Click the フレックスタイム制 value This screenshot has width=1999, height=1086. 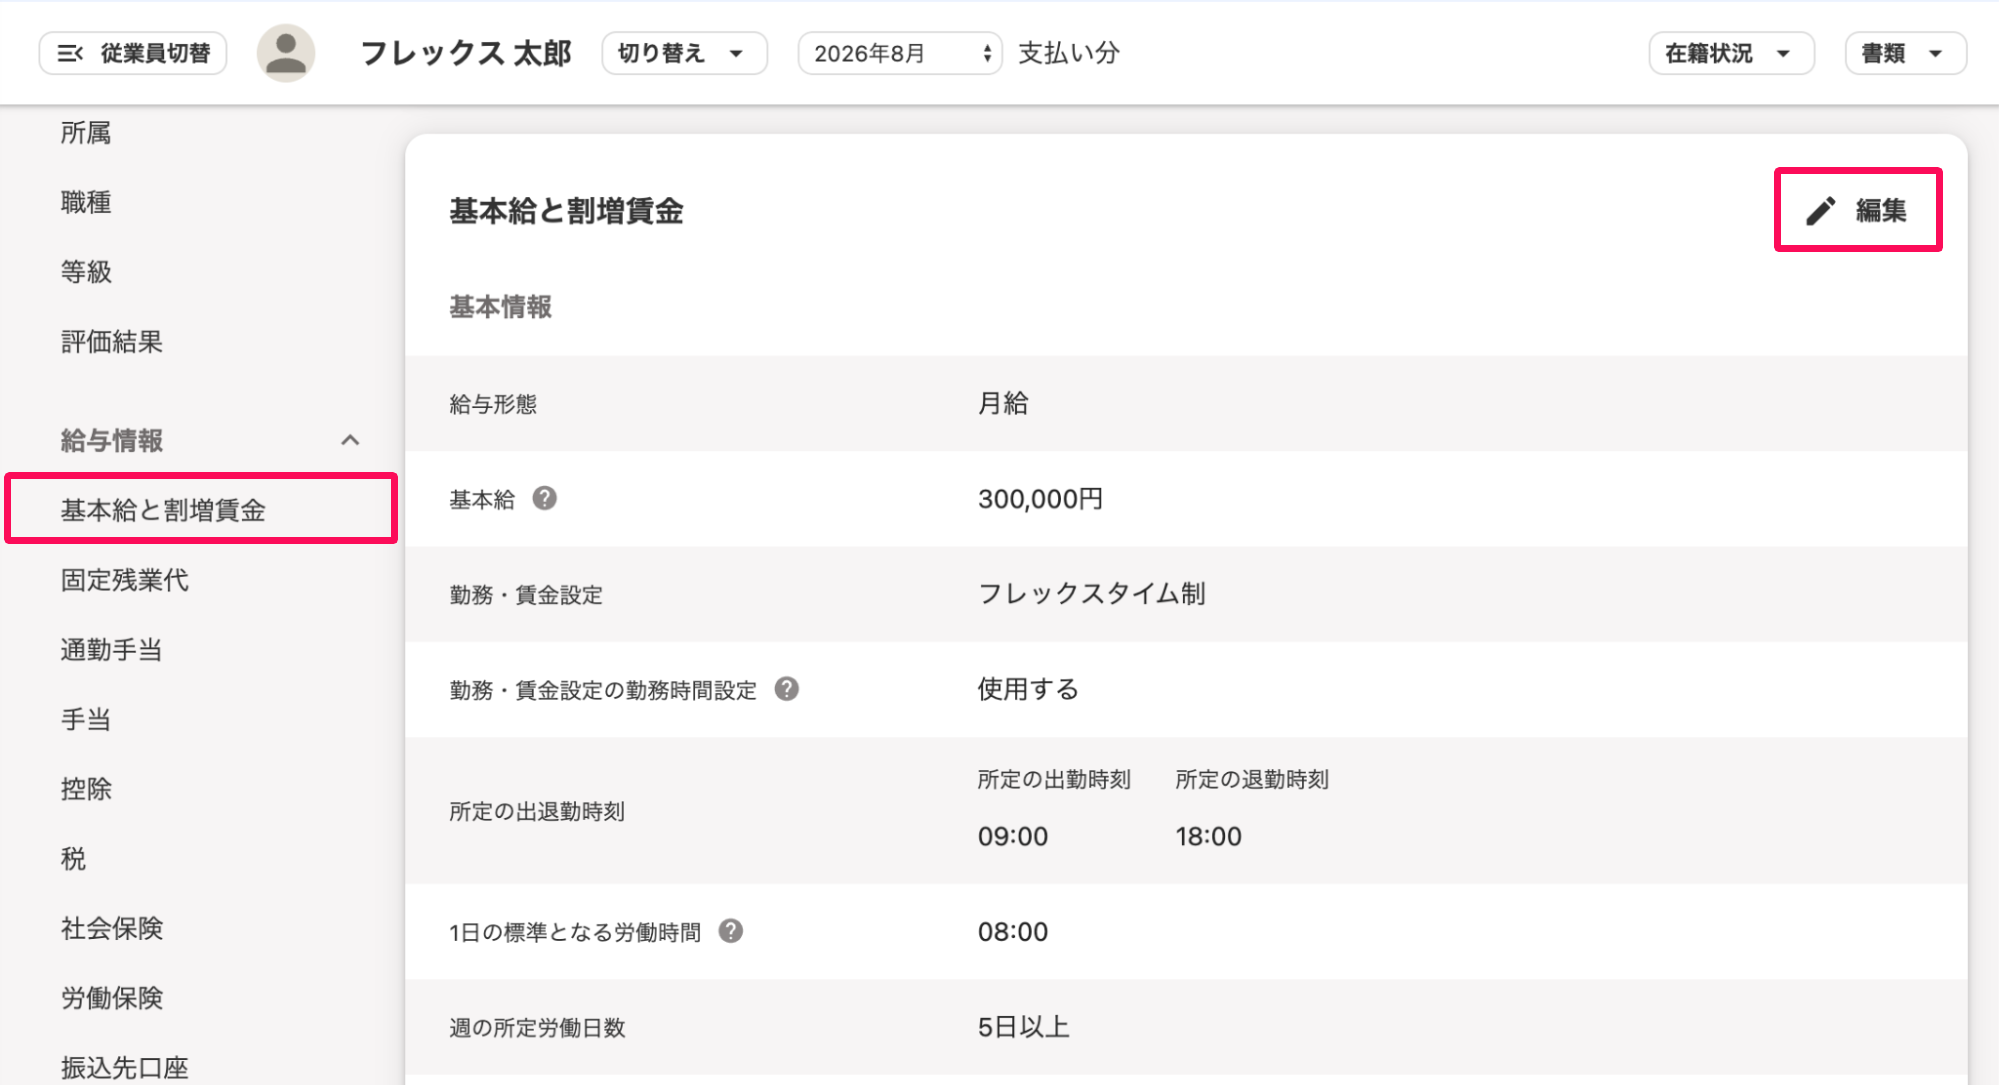click(x=1091, y=594)
